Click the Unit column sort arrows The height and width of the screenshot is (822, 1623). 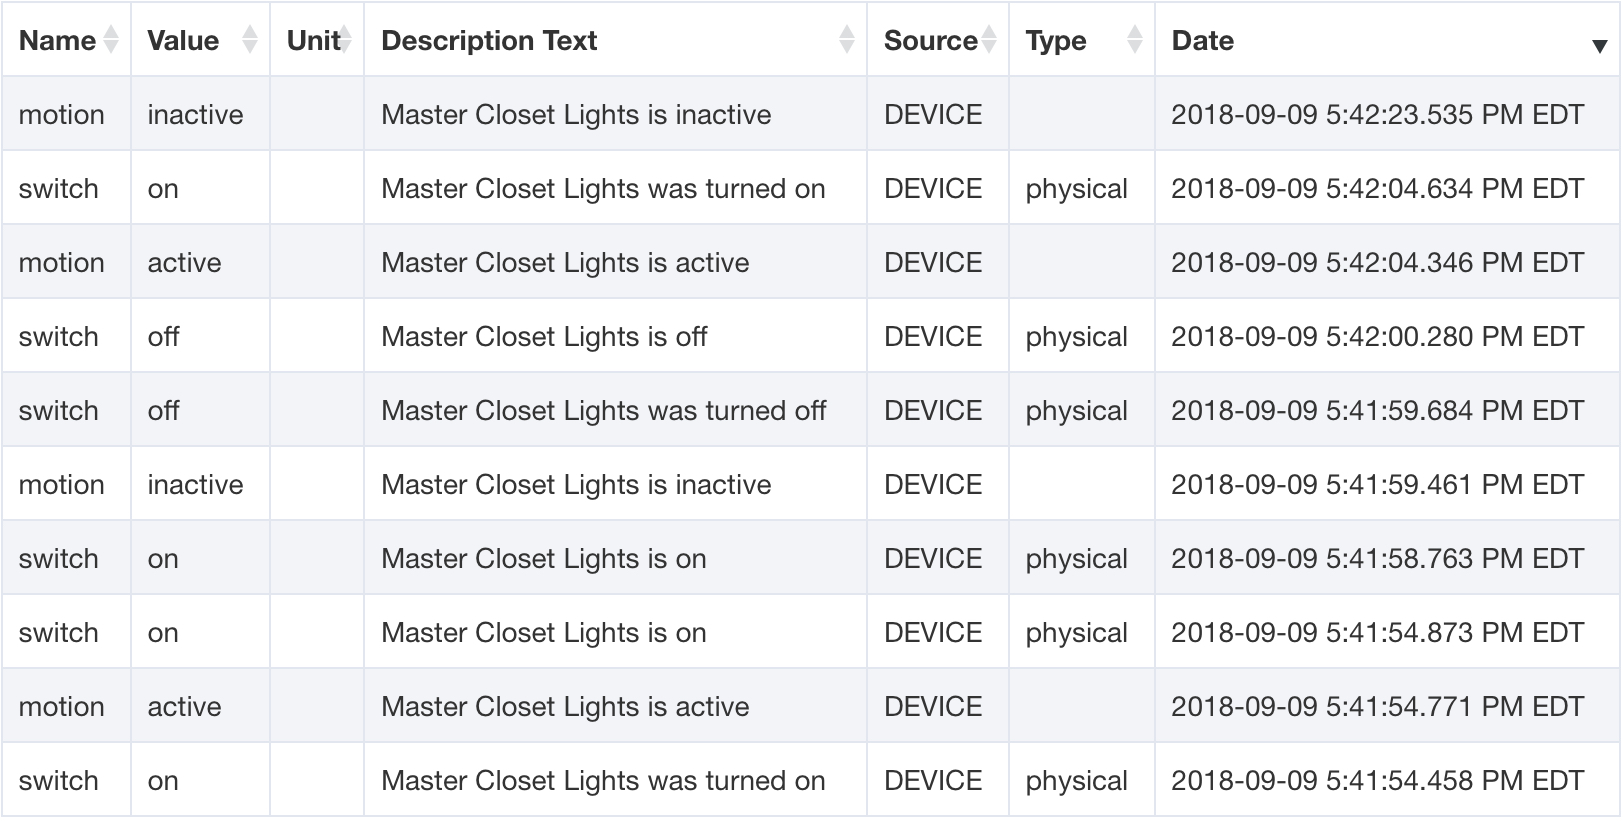tap(345, 40)
